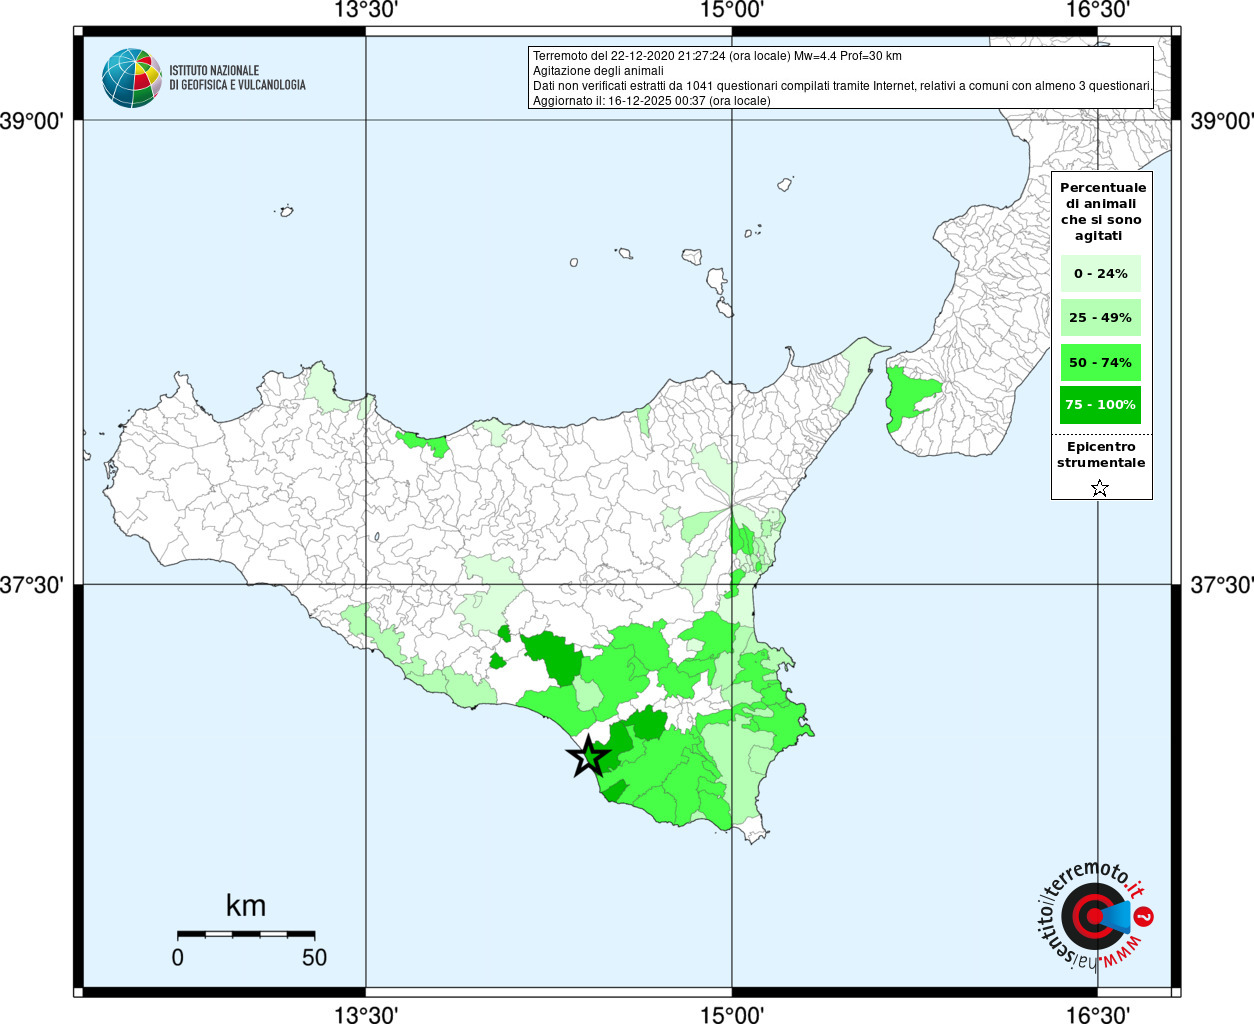Click the black and white scale bar

246,934
